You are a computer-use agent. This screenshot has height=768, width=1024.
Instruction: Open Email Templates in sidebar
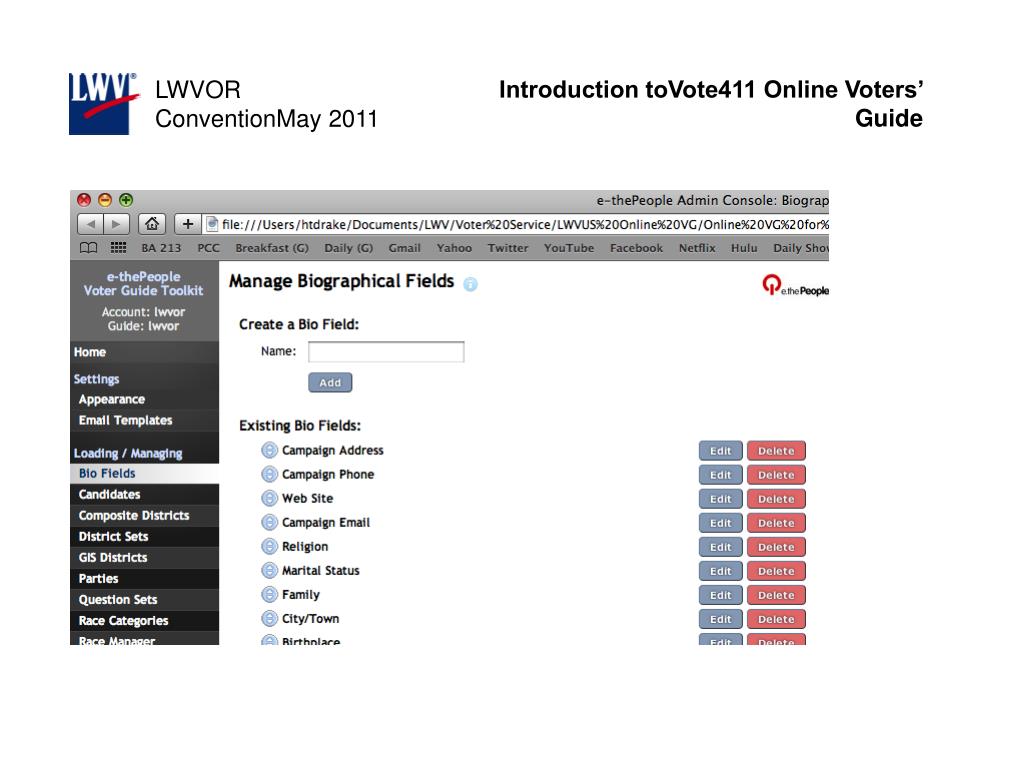(144, 420)
